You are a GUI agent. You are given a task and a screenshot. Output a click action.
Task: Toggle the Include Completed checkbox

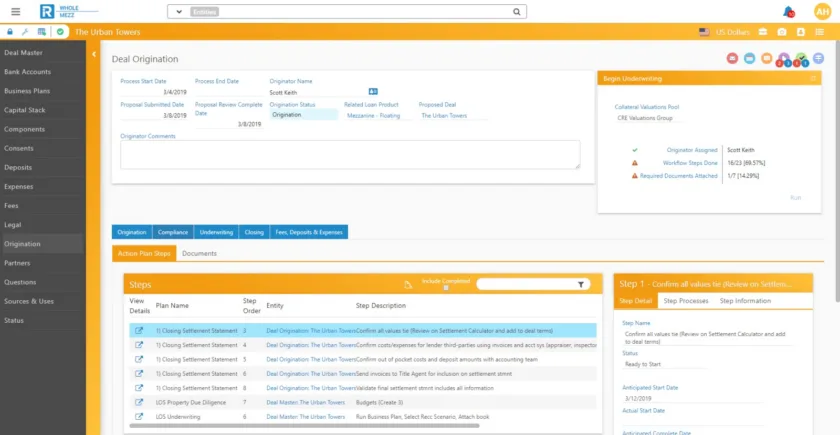446,288
